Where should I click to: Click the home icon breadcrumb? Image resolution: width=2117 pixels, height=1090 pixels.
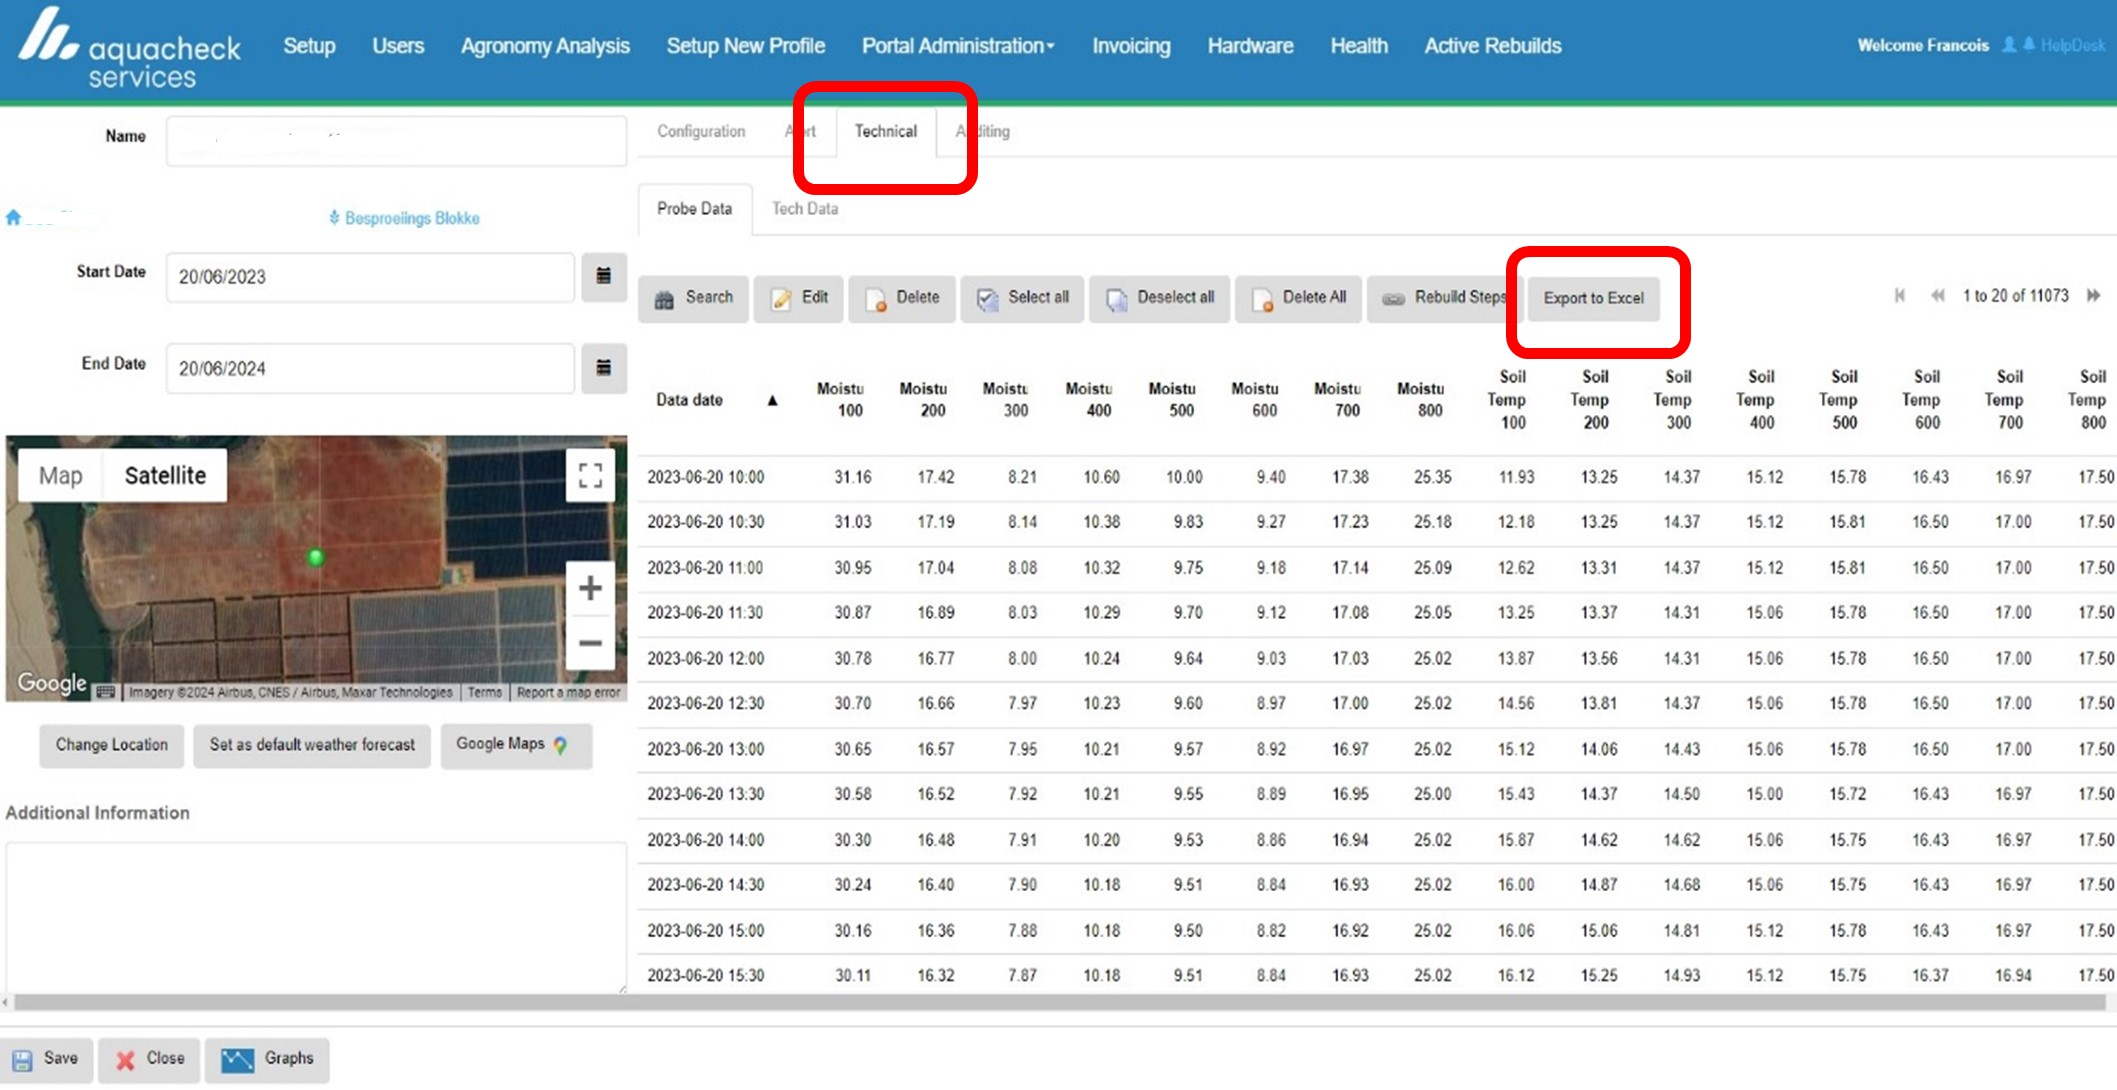point(13,217)
